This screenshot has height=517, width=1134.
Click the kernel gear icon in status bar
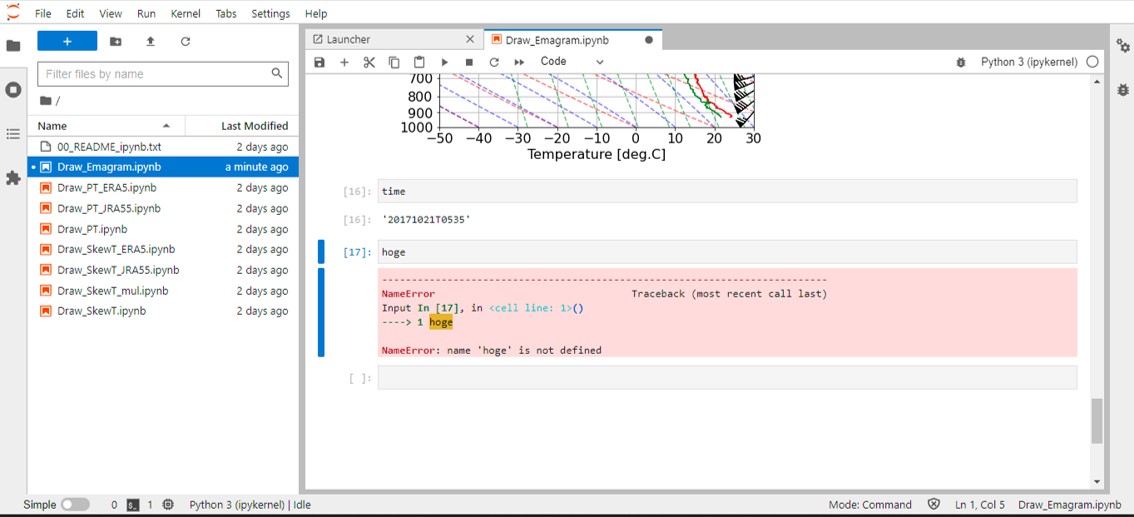point(169,505)
